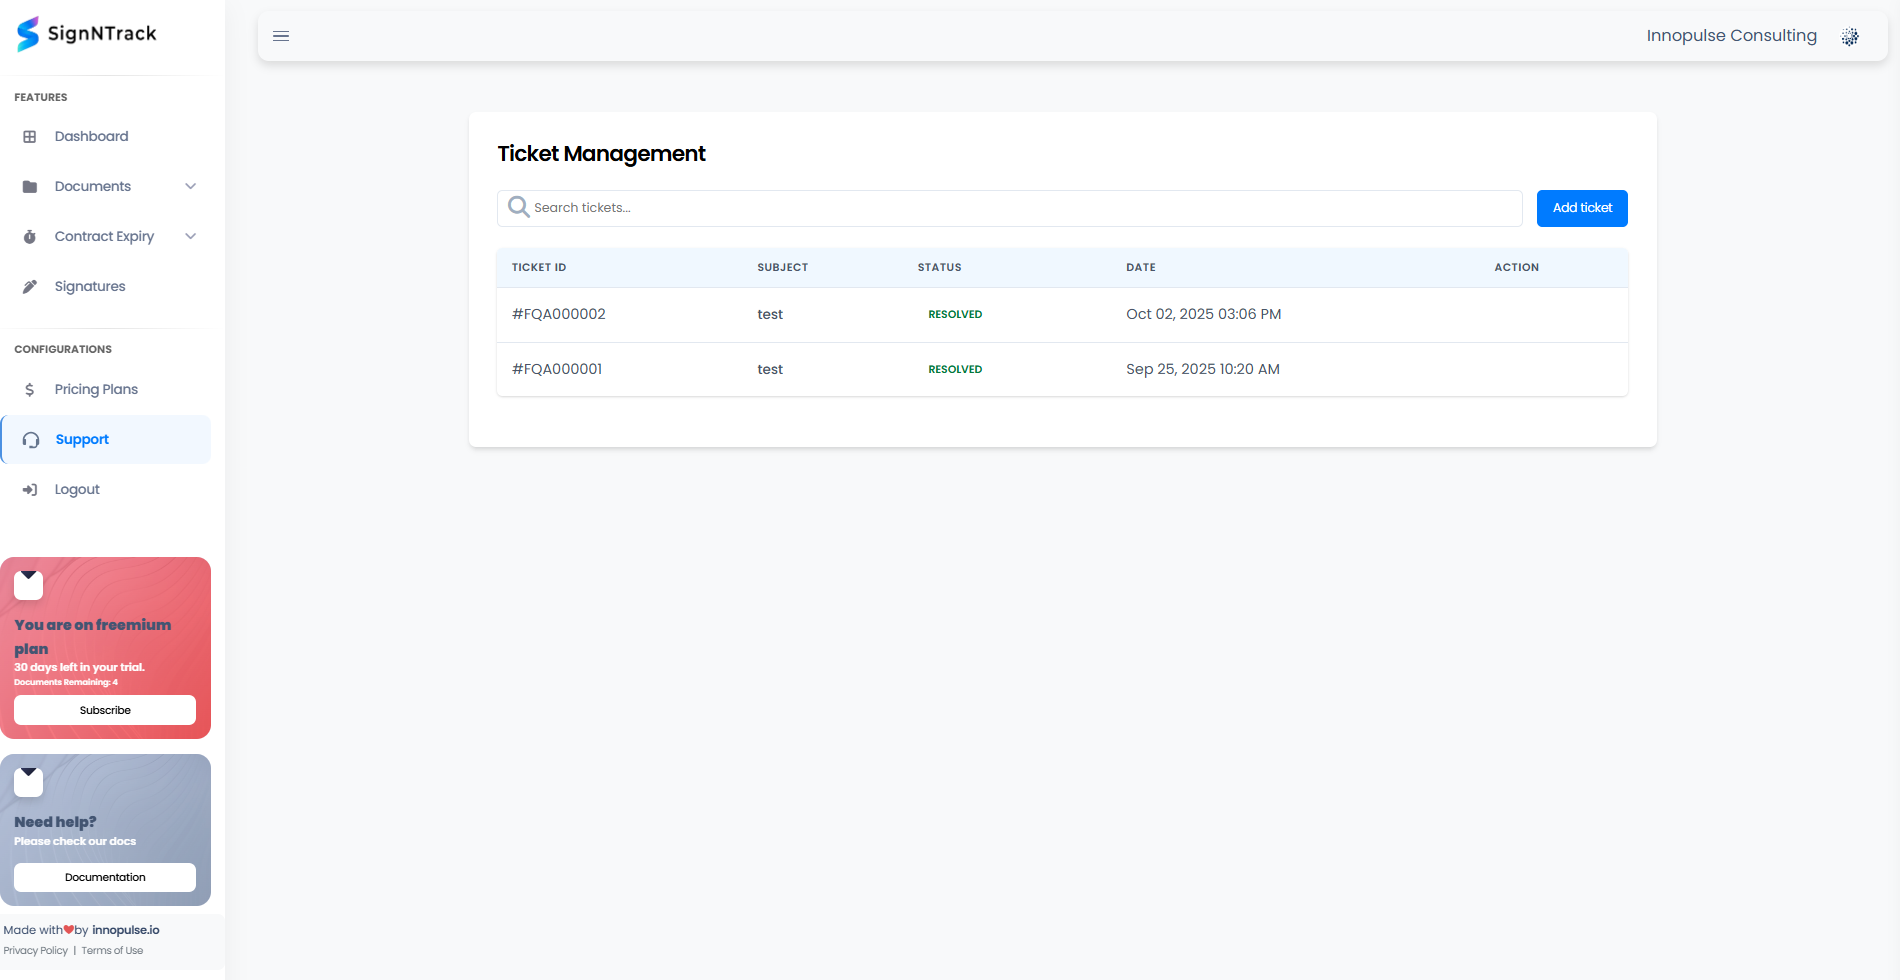Click the Logout arrow icon

30,490
